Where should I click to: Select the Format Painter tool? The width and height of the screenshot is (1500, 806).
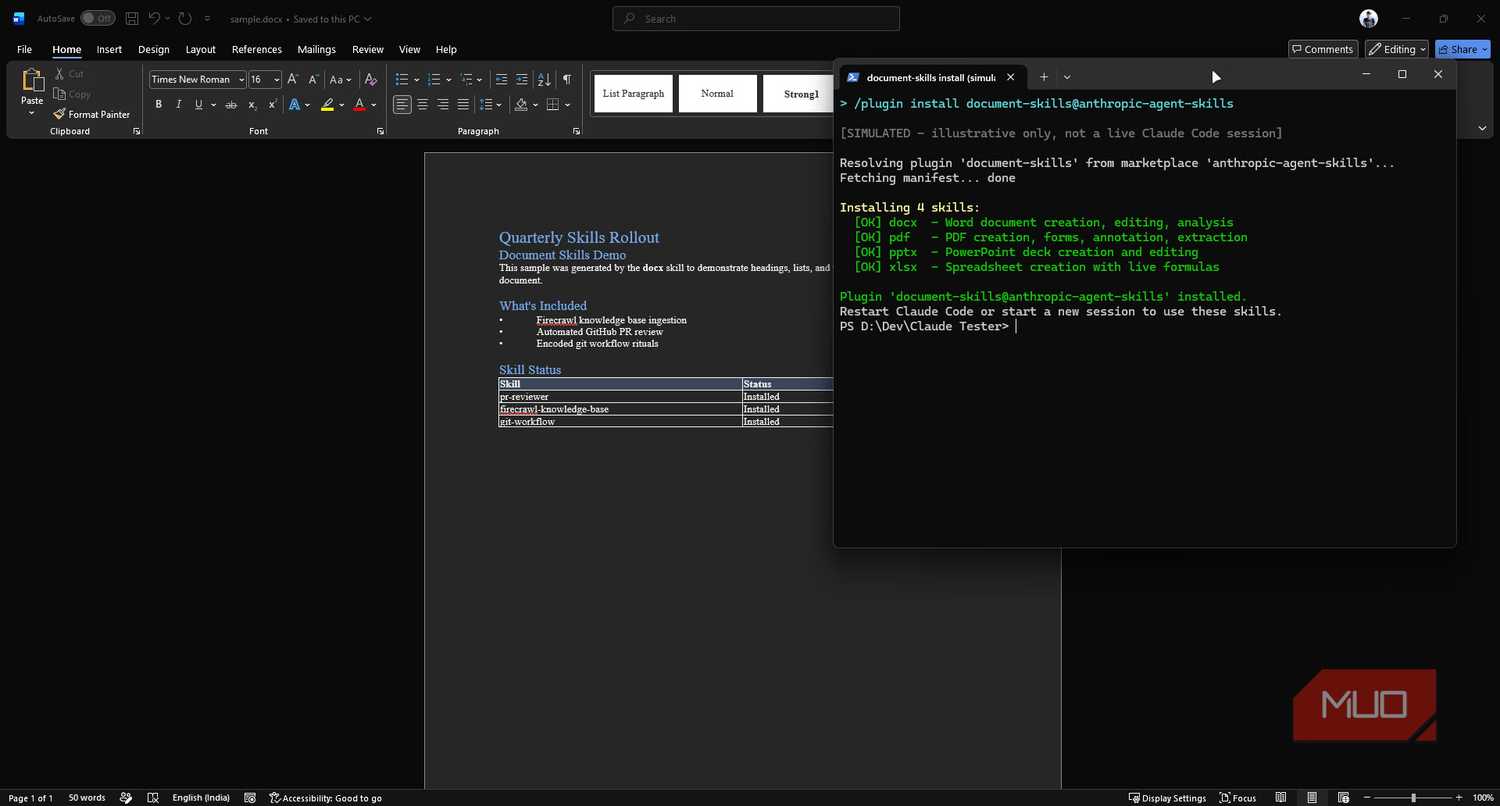92,114
